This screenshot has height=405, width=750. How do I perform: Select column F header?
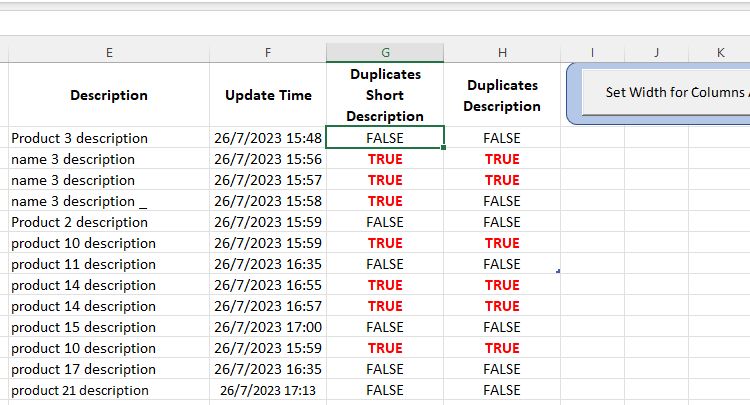(268, 53)
